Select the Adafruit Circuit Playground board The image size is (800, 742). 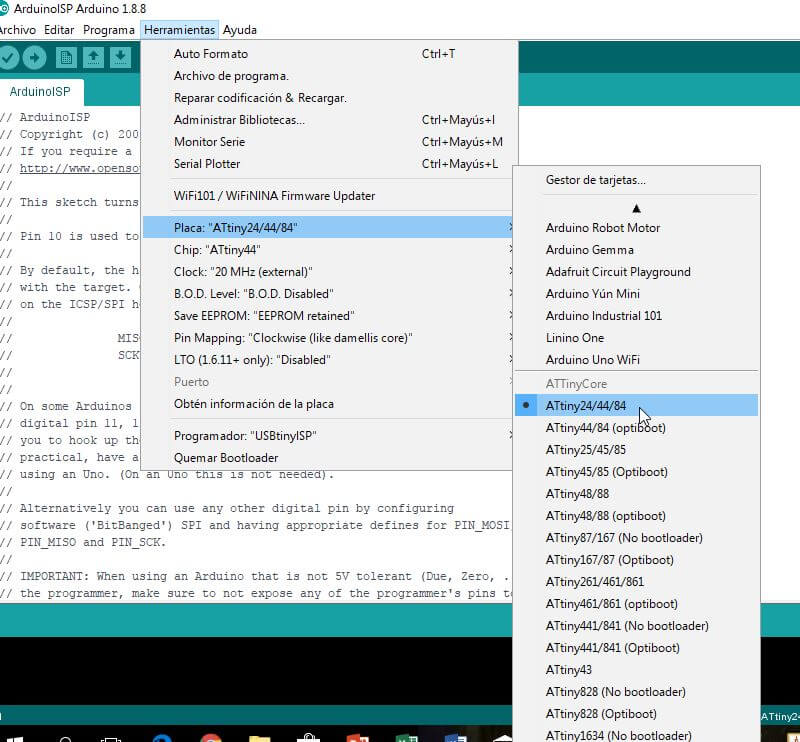pos(636,271)
